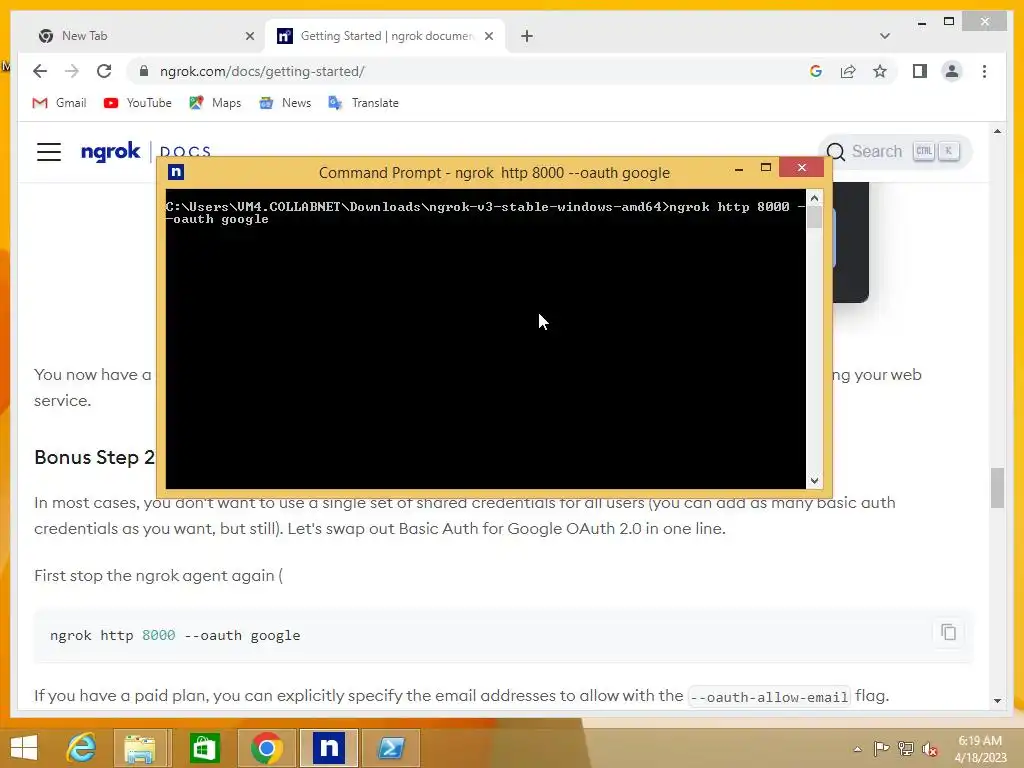Launch Internet Explorer from the taskbar
This screenshot has height=768, width=1024.
82,748
